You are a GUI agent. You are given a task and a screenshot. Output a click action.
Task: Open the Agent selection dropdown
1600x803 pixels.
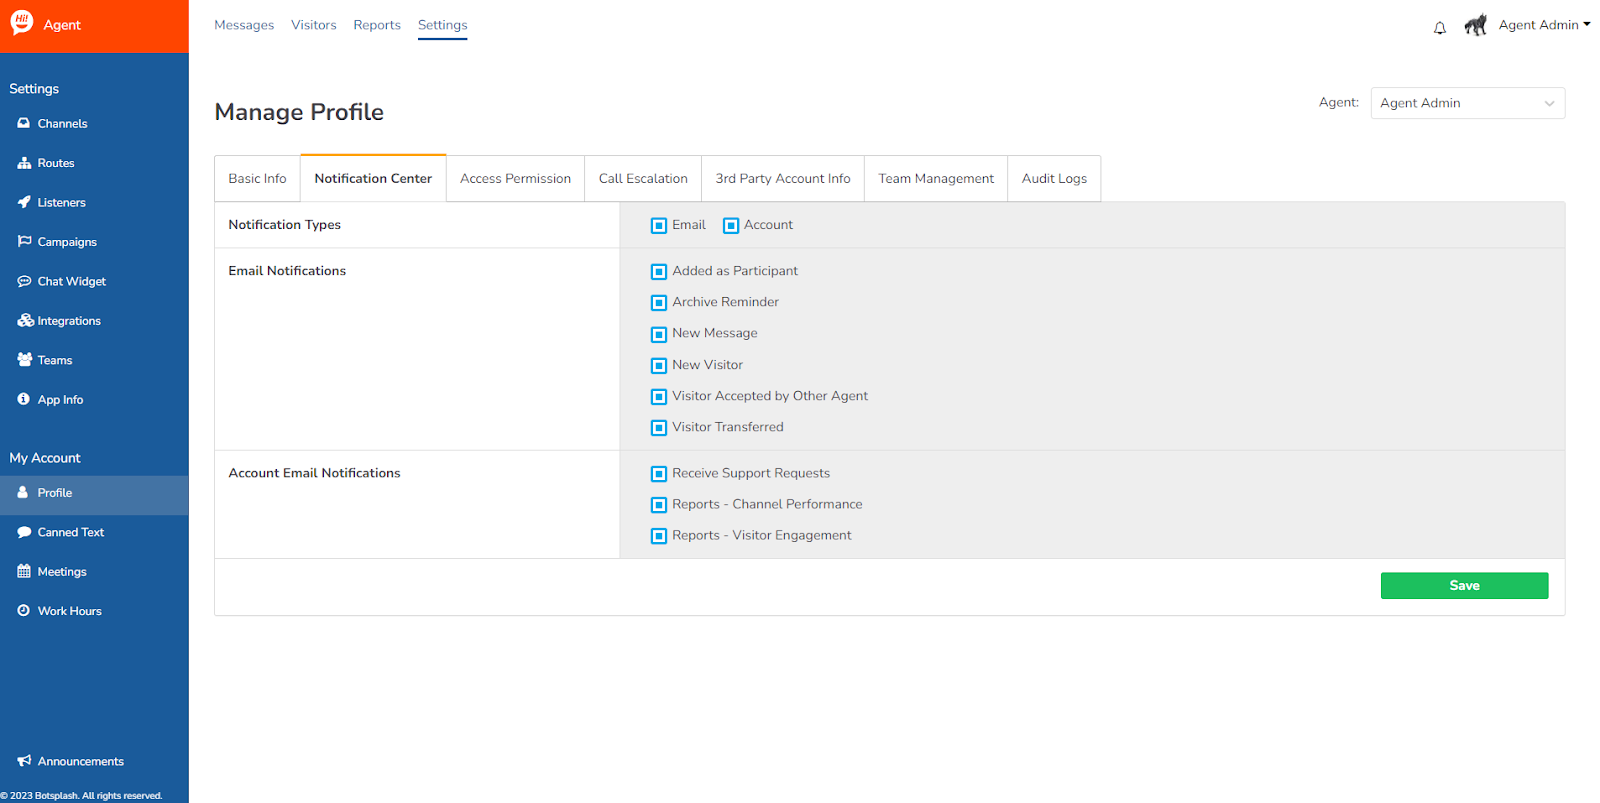(1466, 103)
